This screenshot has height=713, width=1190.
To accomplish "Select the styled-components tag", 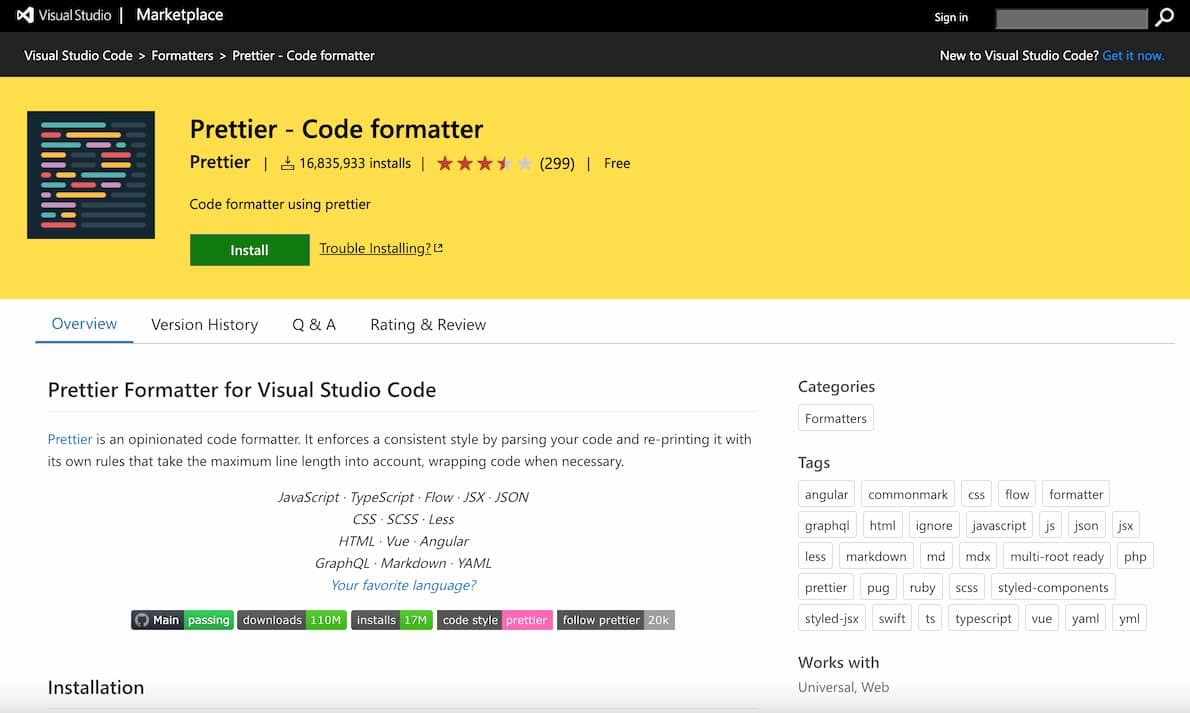I will [1053, 588].
